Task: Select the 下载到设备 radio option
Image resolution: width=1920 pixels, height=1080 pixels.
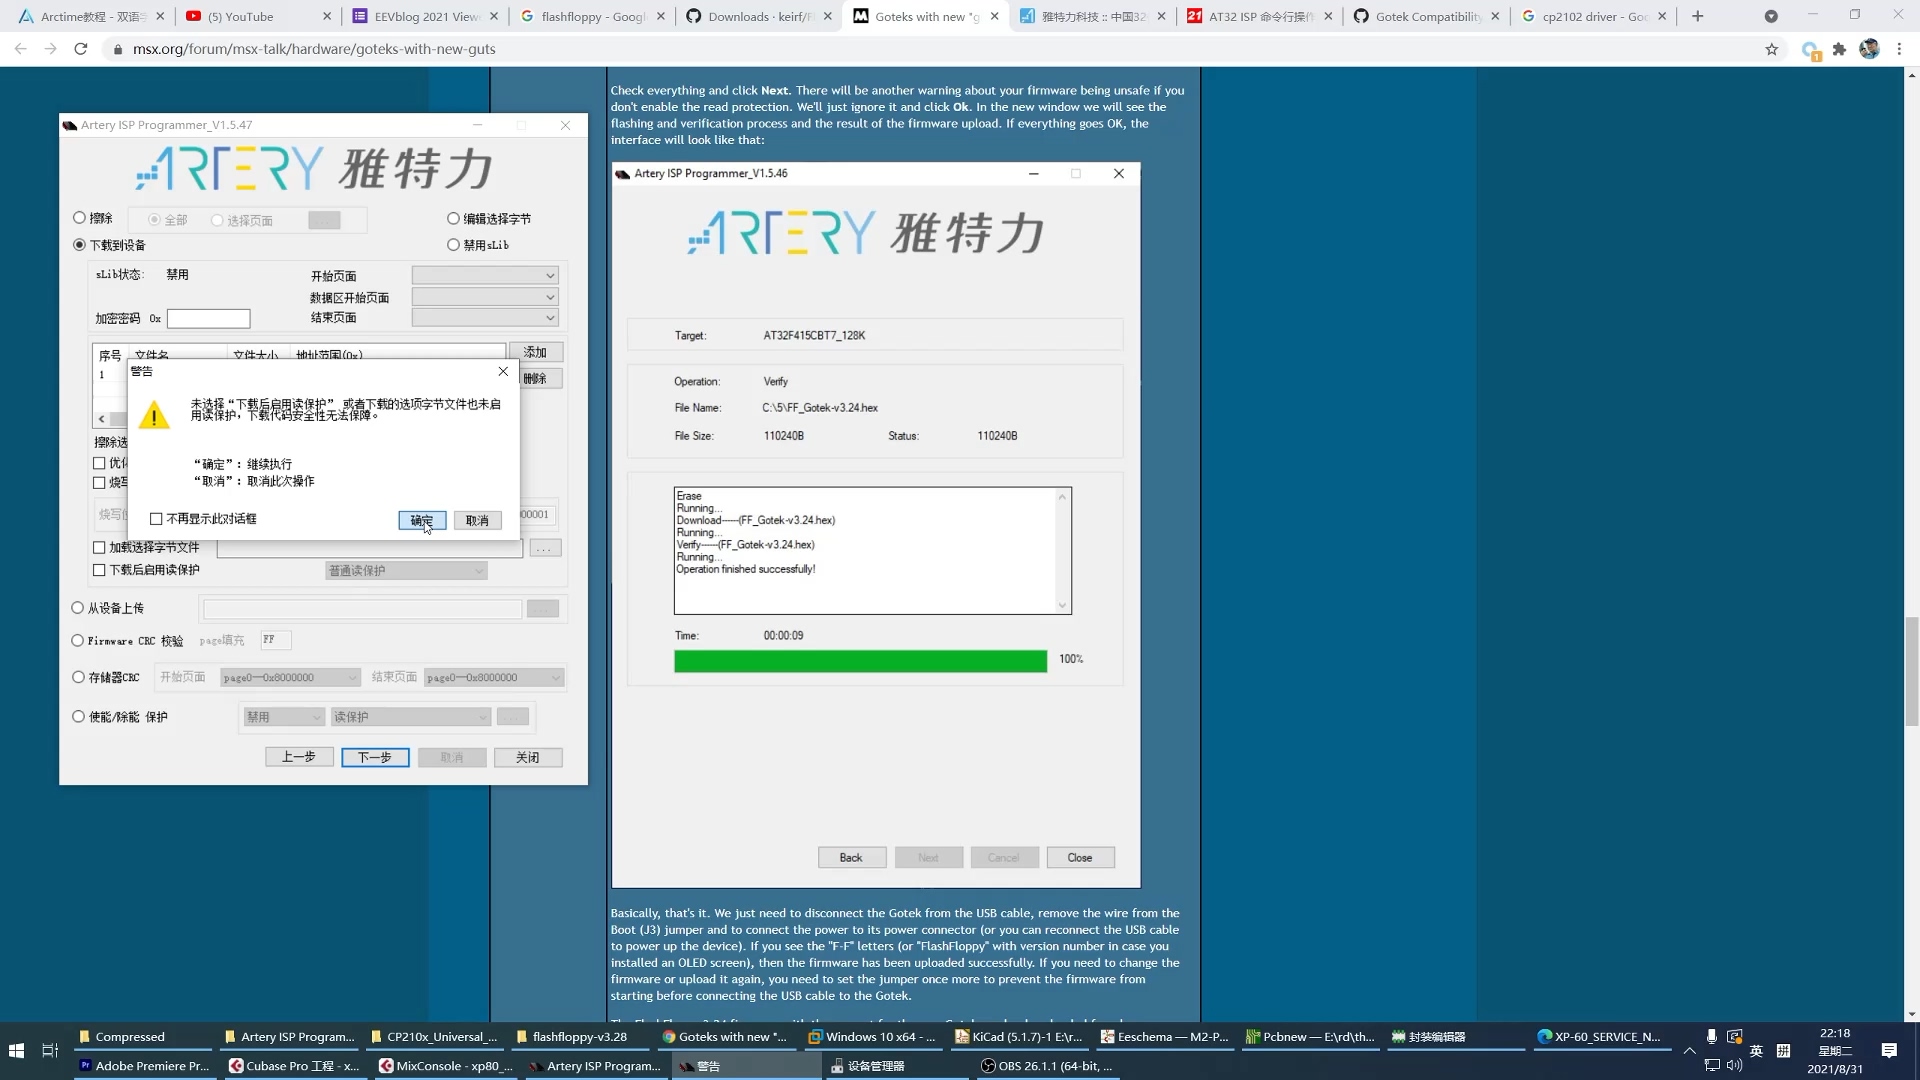Action: [x=79, y=245]
